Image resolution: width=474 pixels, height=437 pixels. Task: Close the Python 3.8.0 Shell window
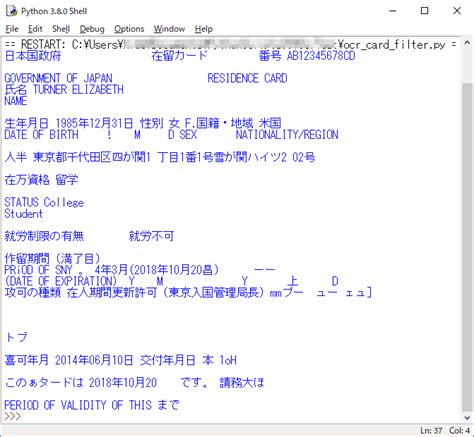pos(457,11)
